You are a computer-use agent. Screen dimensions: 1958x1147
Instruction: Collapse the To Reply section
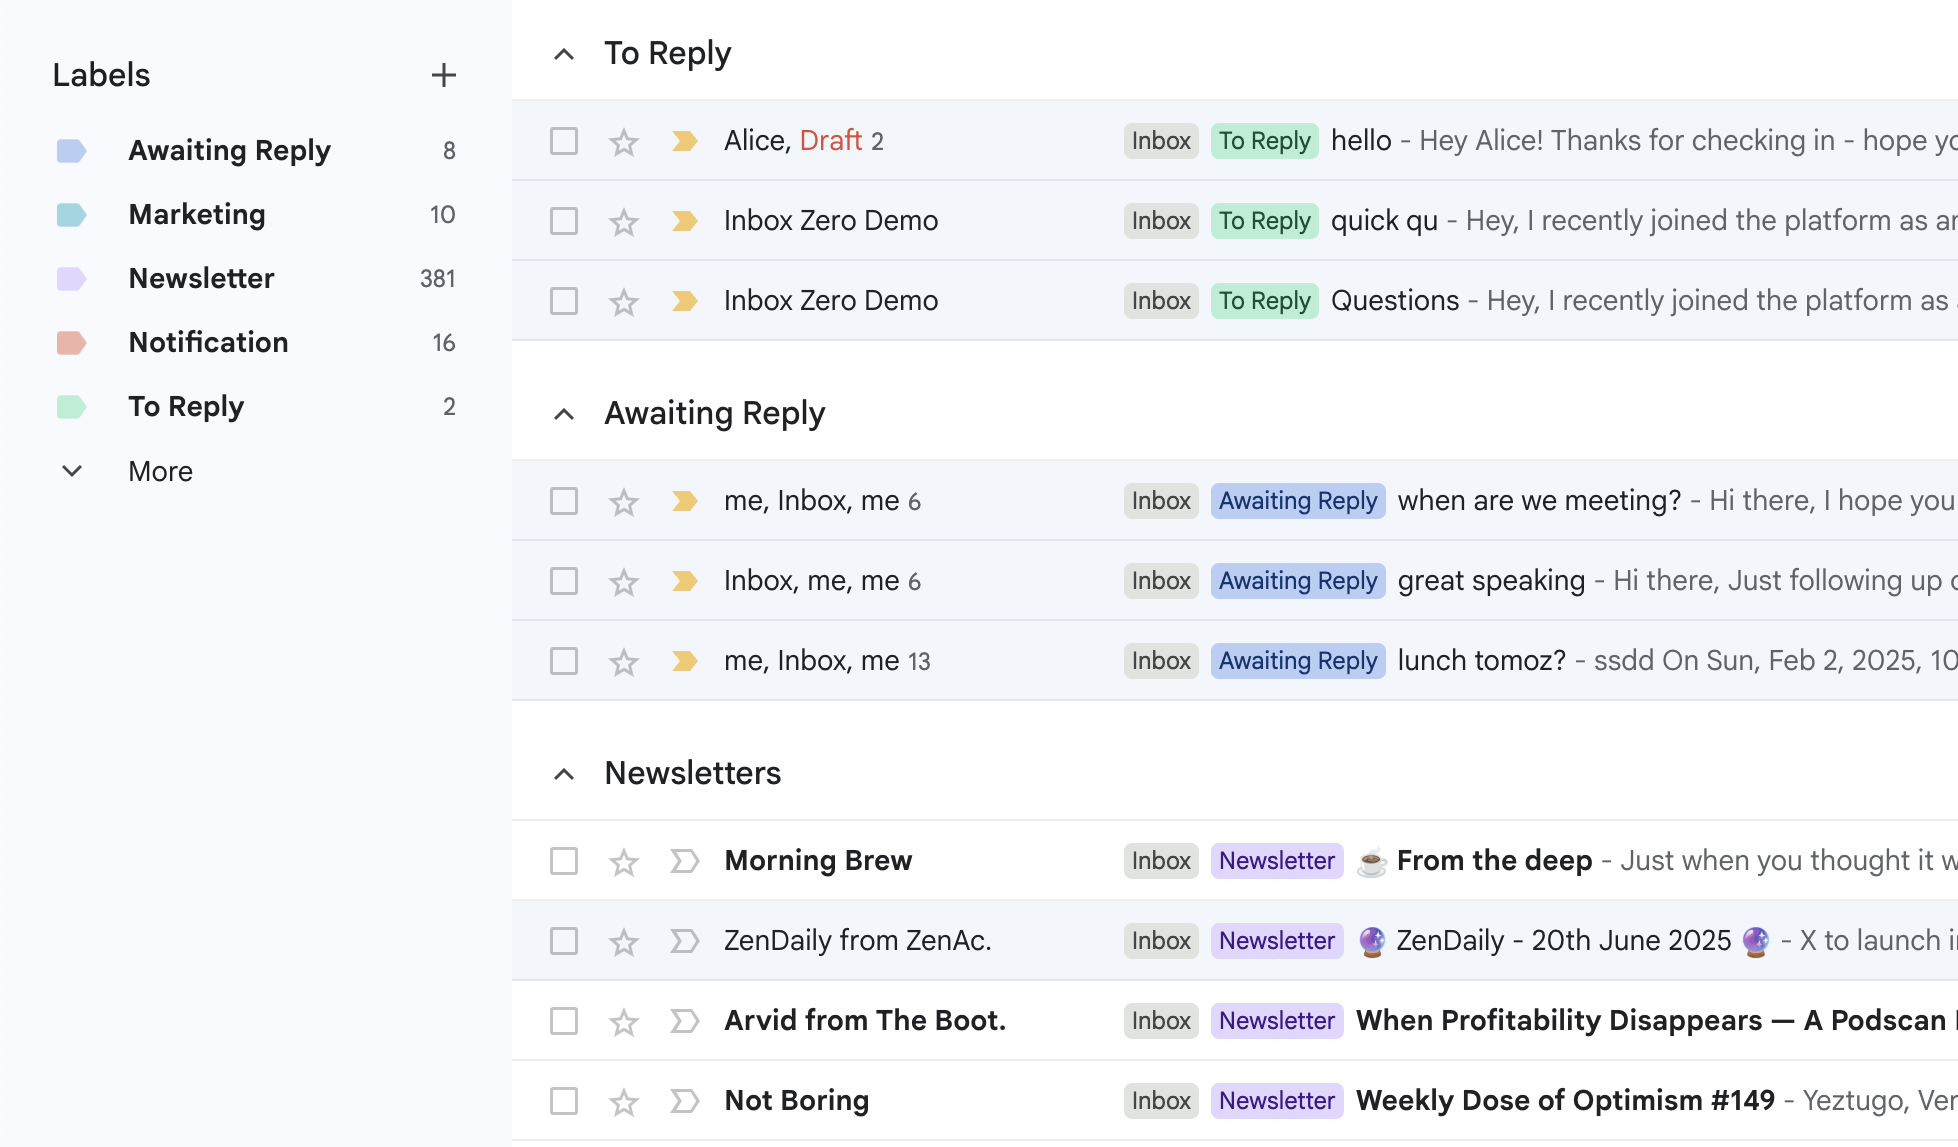point(565,53)
